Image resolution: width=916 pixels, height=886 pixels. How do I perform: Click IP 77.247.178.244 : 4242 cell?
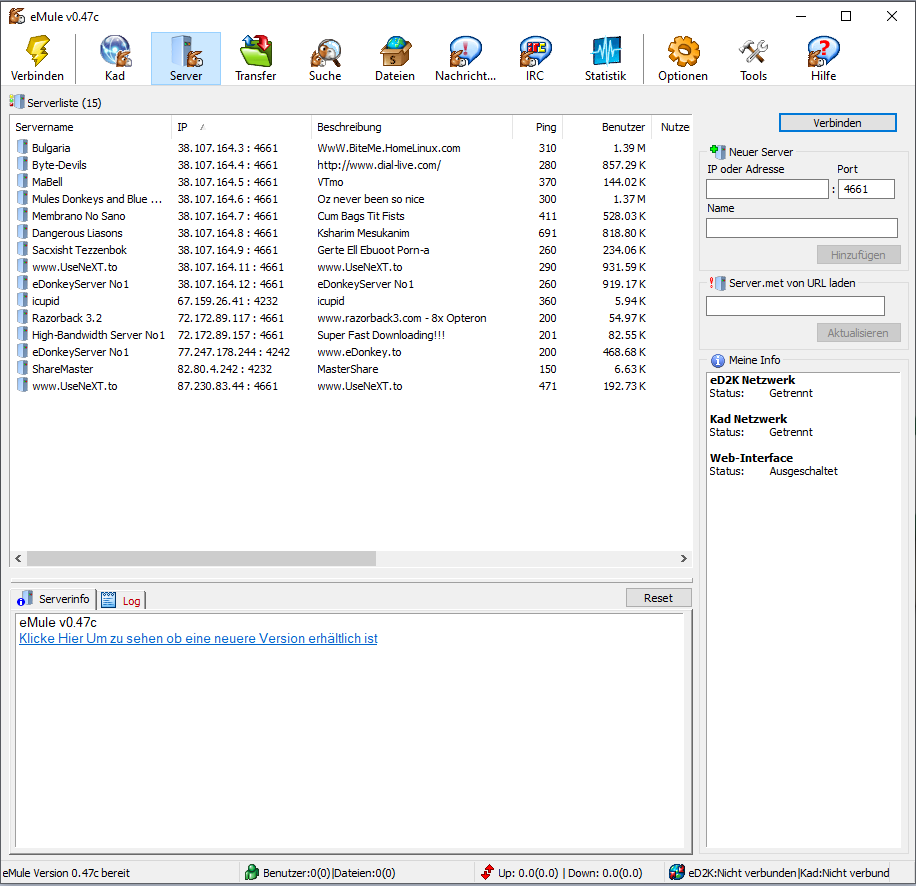click(234, 352)
